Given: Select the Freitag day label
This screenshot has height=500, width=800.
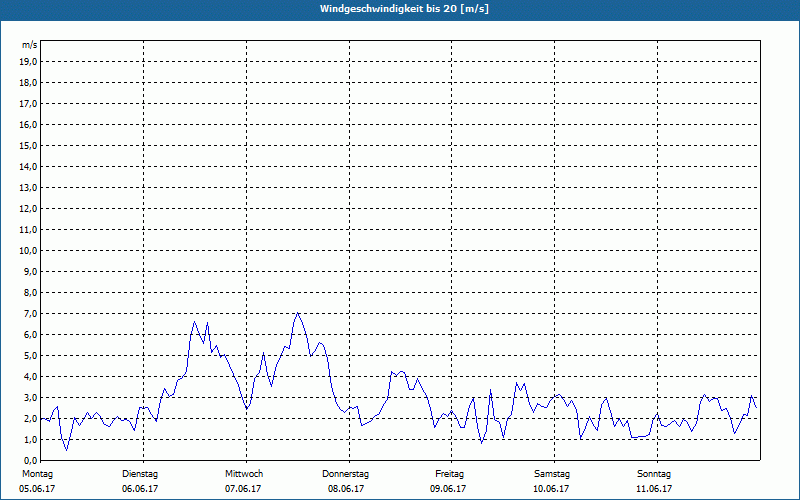Looking at the screenshot, I should 449,473.
